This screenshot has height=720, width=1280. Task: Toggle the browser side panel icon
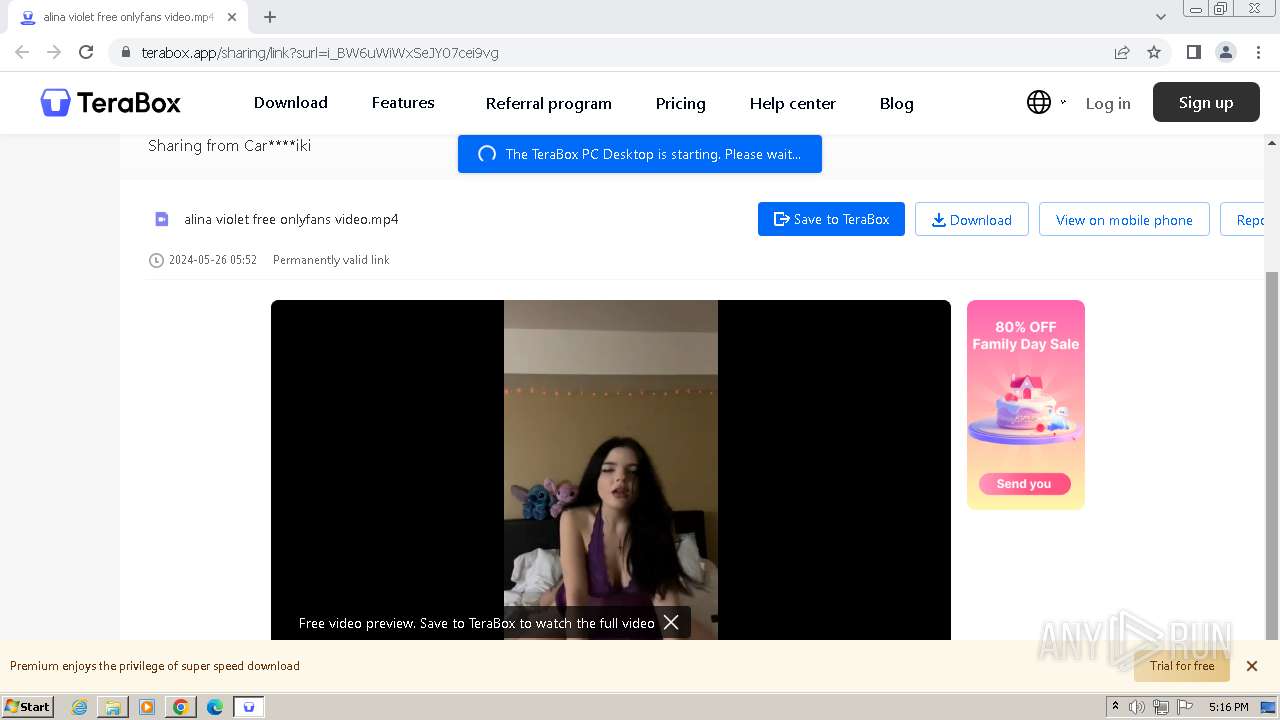coord(1193,52)
